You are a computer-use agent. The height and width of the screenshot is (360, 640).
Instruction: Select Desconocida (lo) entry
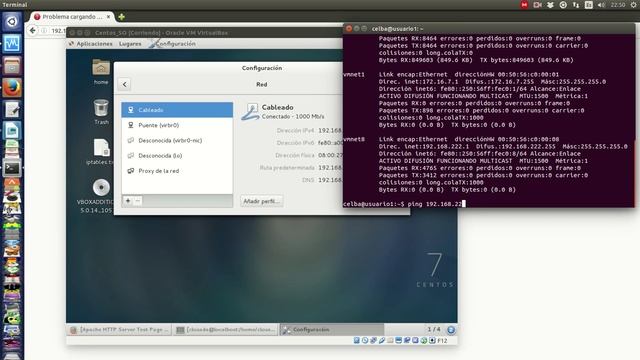[x=177, y=156]
